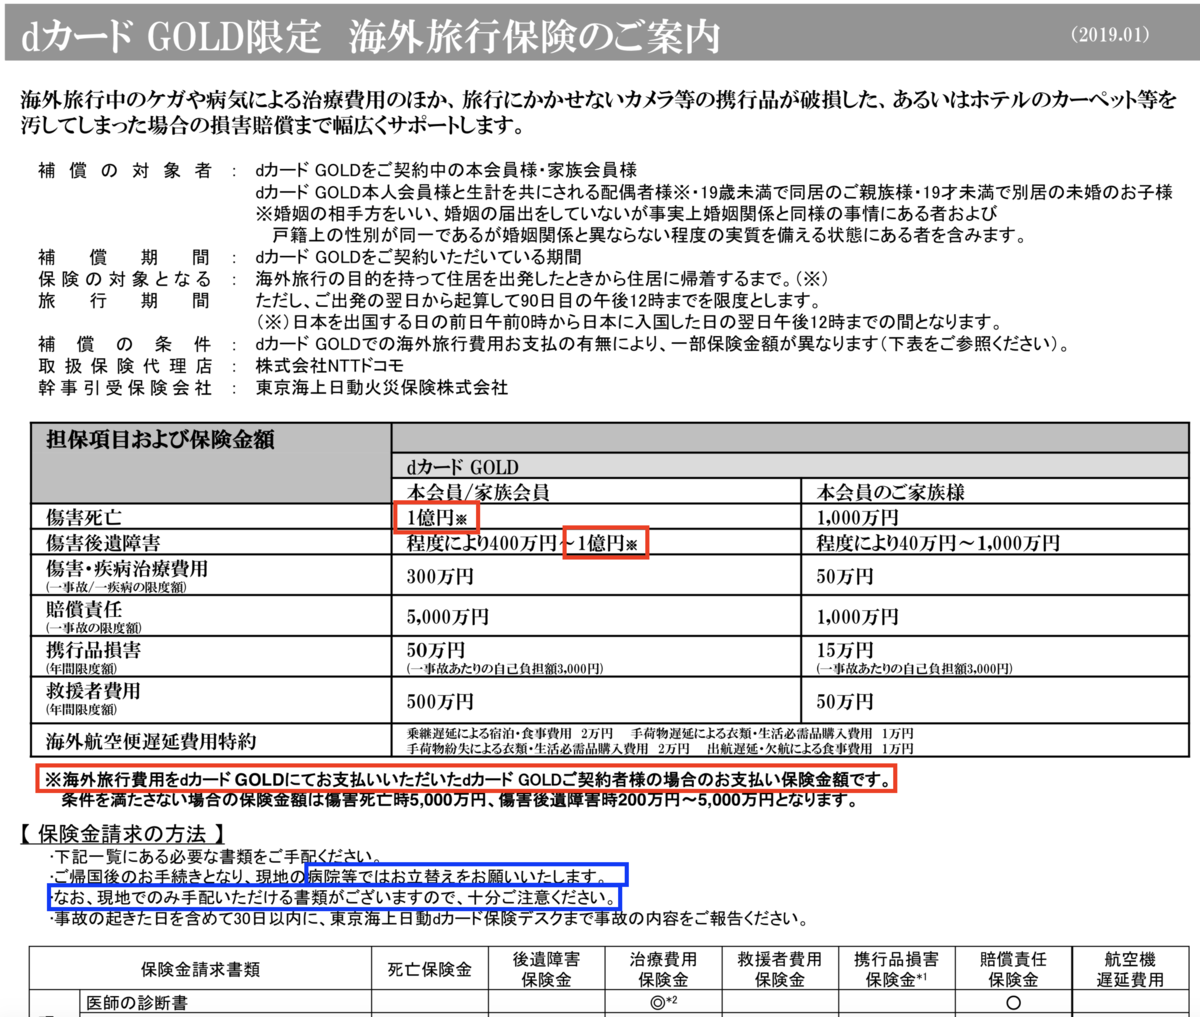The width and height of the screenshot is (1200, 1017).
Task: Click the label '補償の対象者'
Action: click(x=125, y=171)
